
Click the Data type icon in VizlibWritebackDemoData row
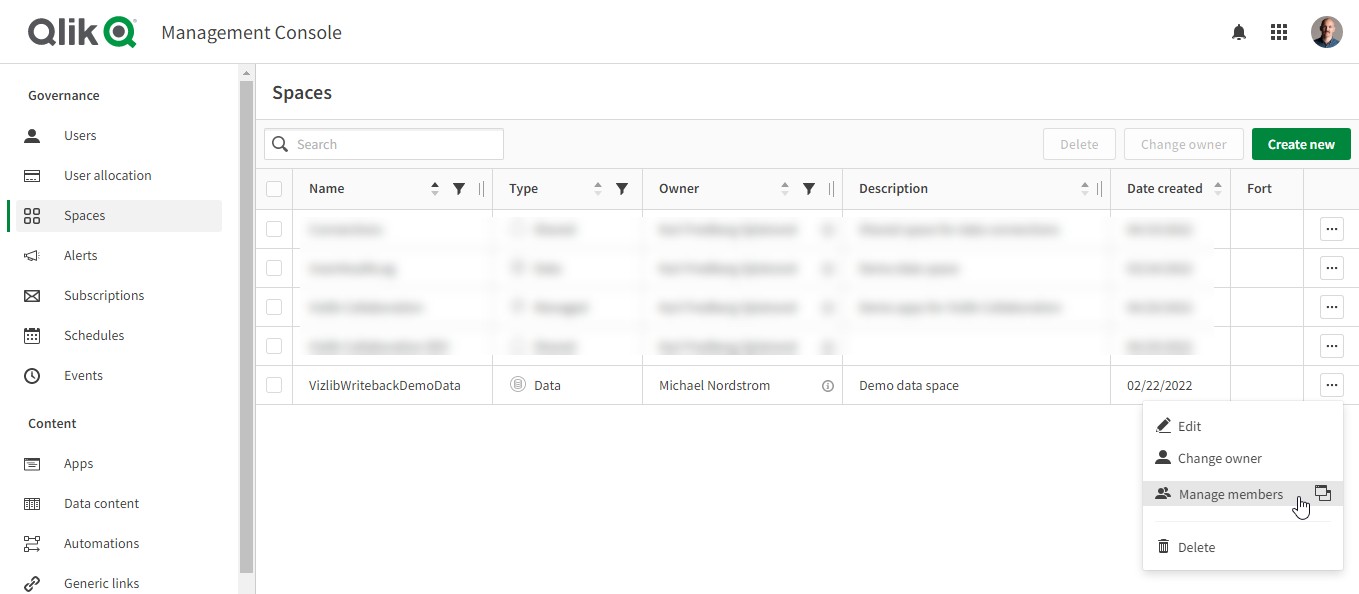pyautogui.click(x=518, y=384)
